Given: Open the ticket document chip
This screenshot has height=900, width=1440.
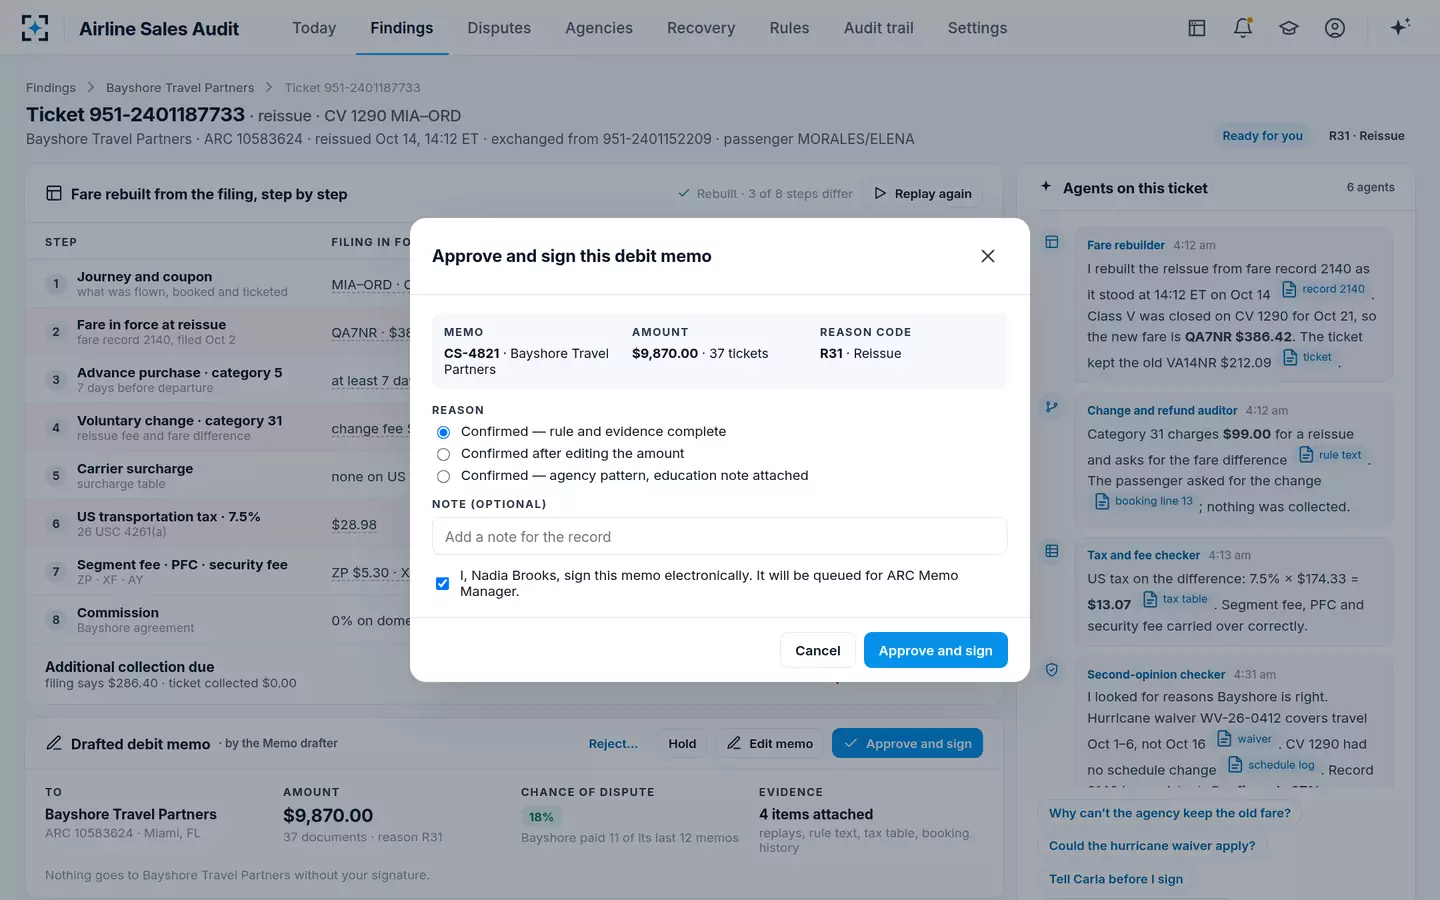Looking at the screenshot, I should pos(1308,357).
